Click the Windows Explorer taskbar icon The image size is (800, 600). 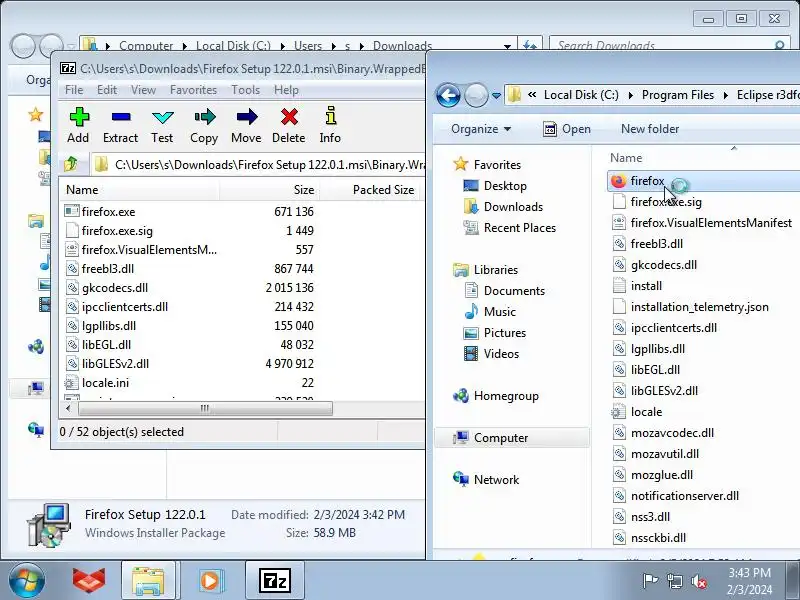click(x=148, y=581)
